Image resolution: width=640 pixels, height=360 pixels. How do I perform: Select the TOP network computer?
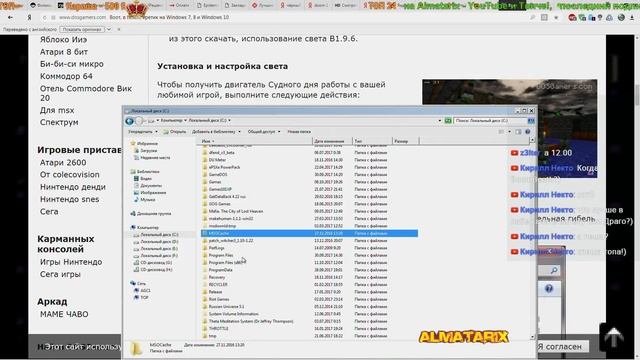tap(141, 298)
